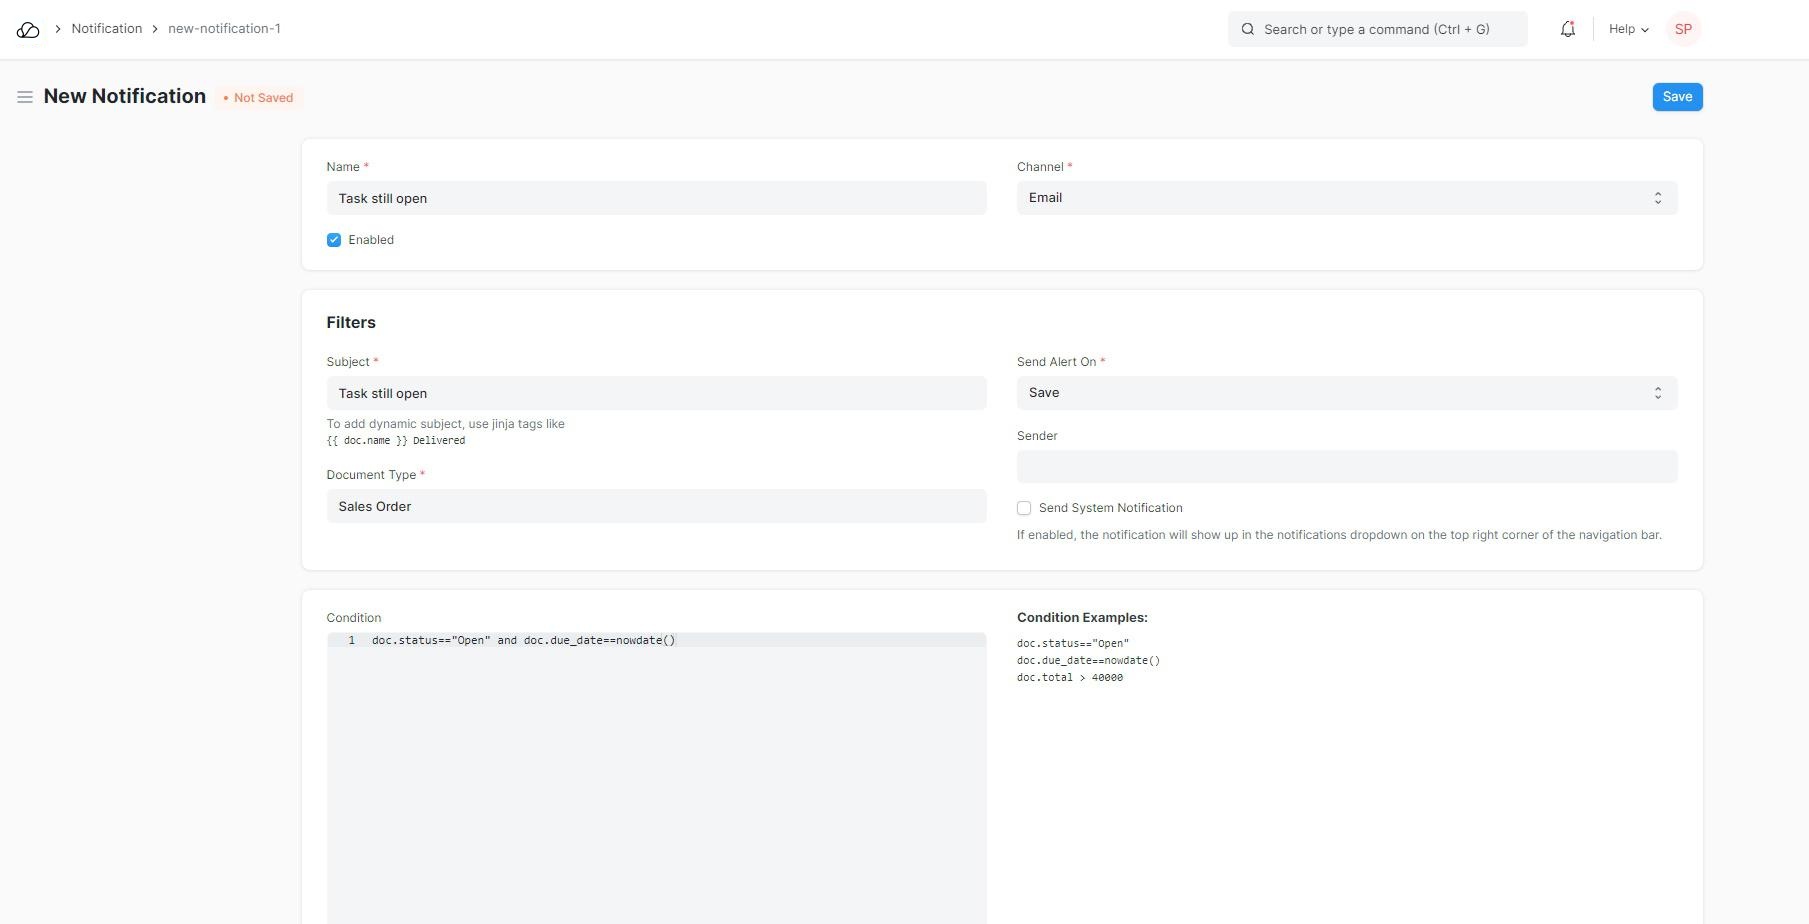Focus the Subject text field
1809x924 pixels.
(x=656, y=393)
